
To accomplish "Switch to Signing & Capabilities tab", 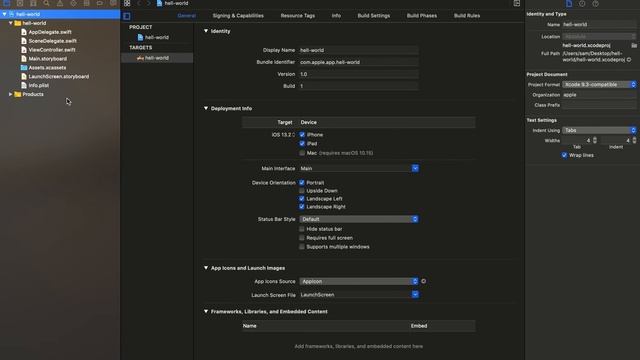I will (x=238, y=16).
